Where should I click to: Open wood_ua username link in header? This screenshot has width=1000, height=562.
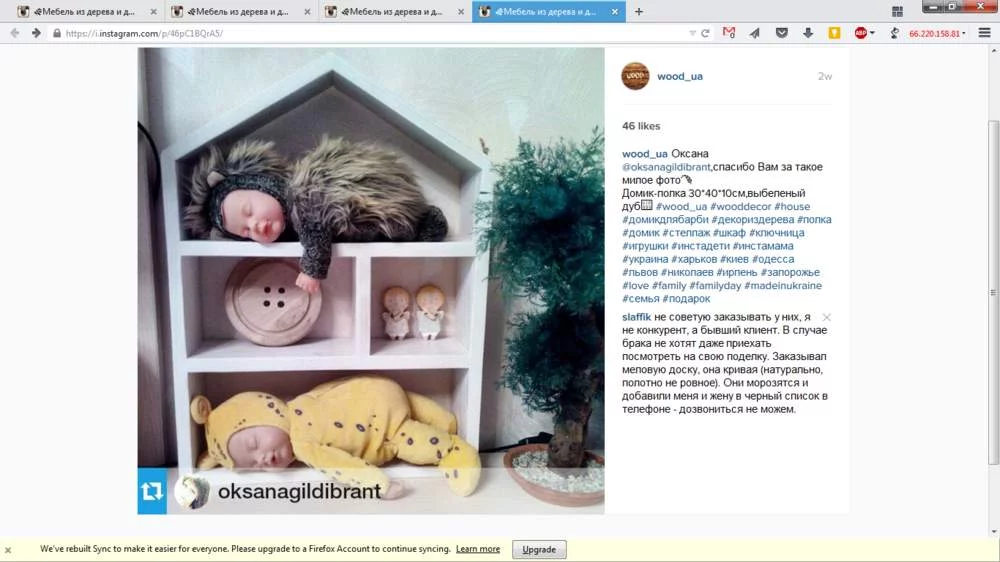pyautogui.click(x=680, y=76)
